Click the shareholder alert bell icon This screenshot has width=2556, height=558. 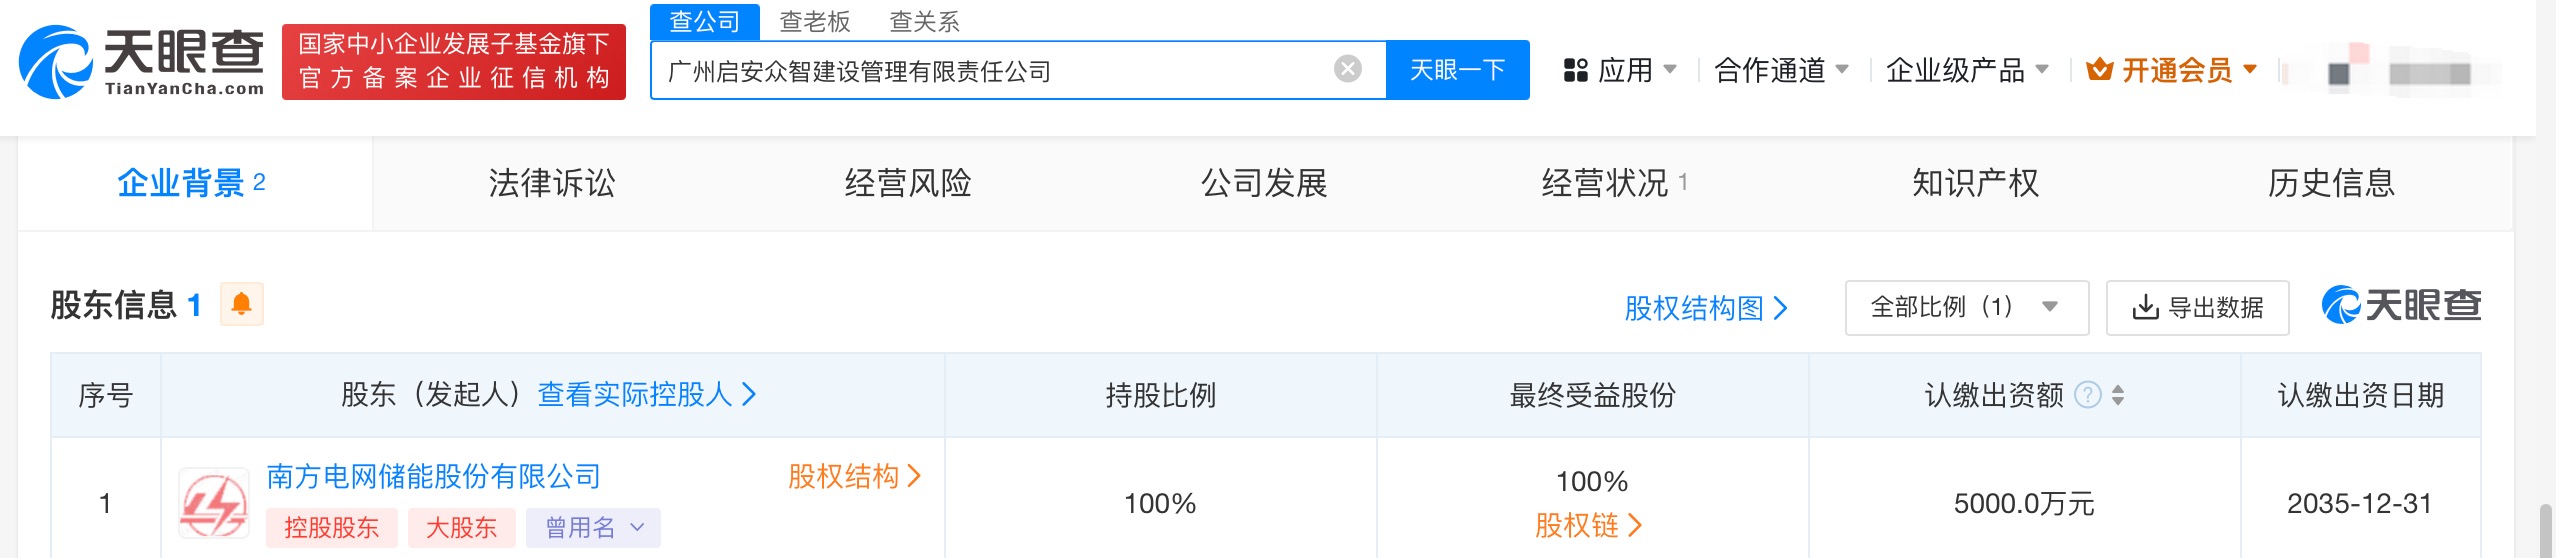tap(241, 304)
